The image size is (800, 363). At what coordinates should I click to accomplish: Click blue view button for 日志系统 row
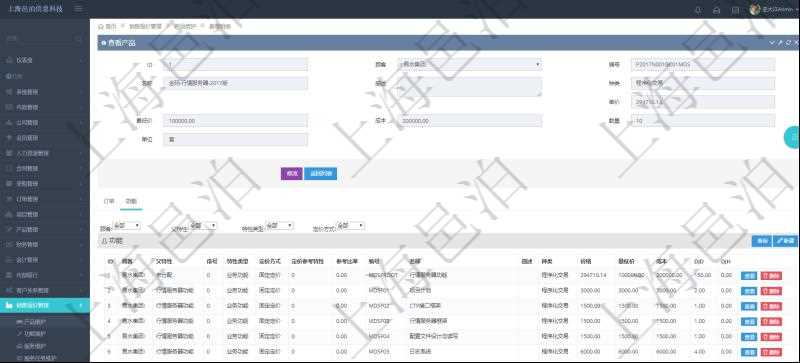[749, 352]
